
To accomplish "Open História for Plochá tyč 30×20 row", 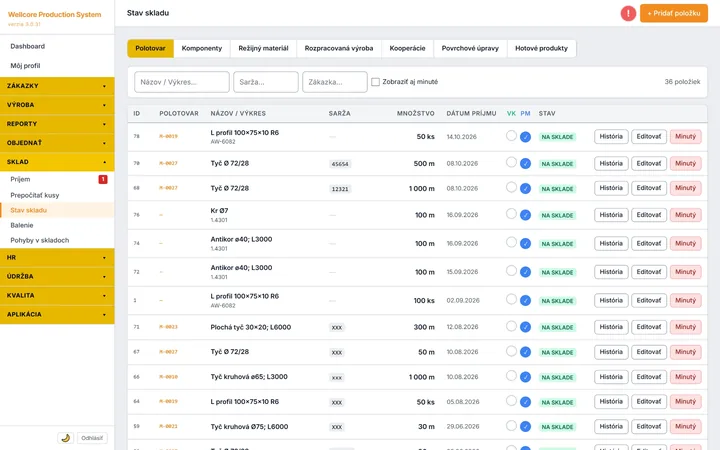I will 611,327.
